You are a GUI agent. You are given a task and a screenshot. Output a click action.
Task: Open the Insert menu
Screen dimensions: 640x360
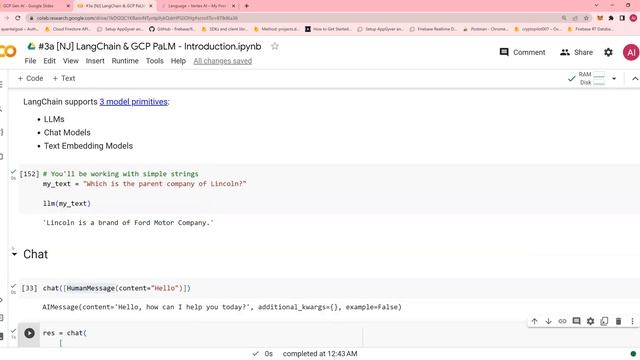coord(95,61)
